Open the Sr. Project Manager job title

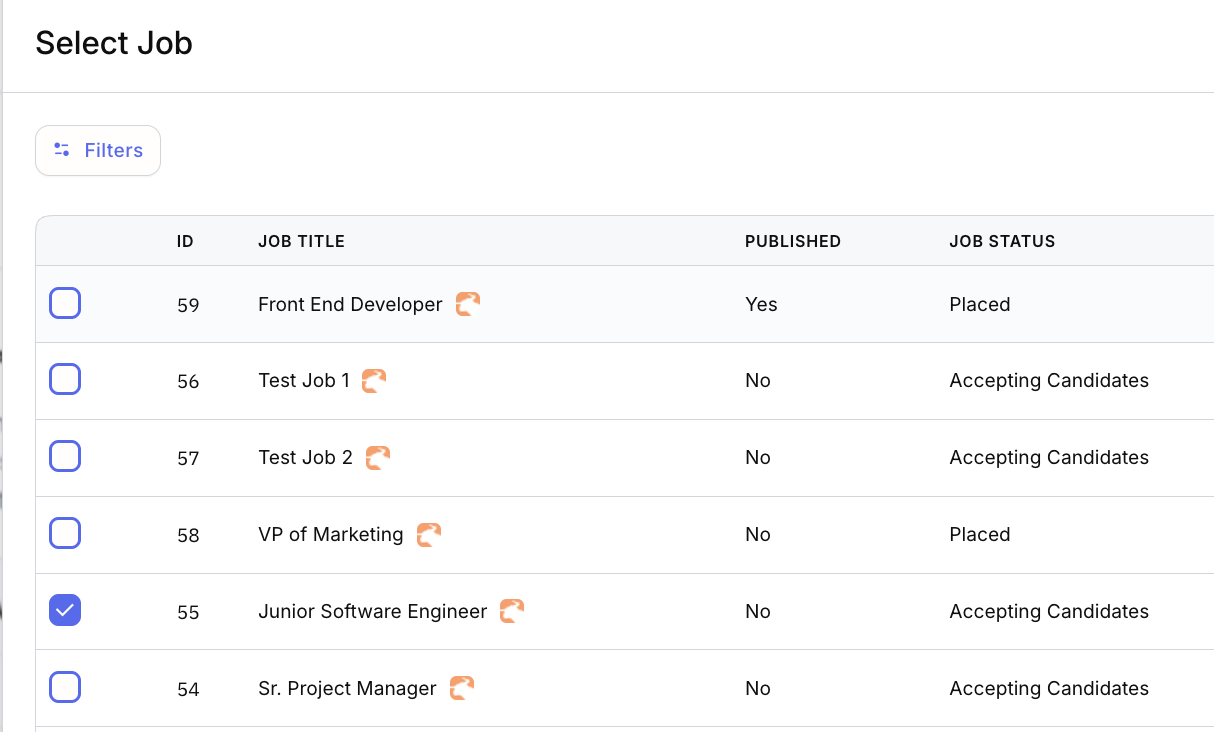point(347,688)
